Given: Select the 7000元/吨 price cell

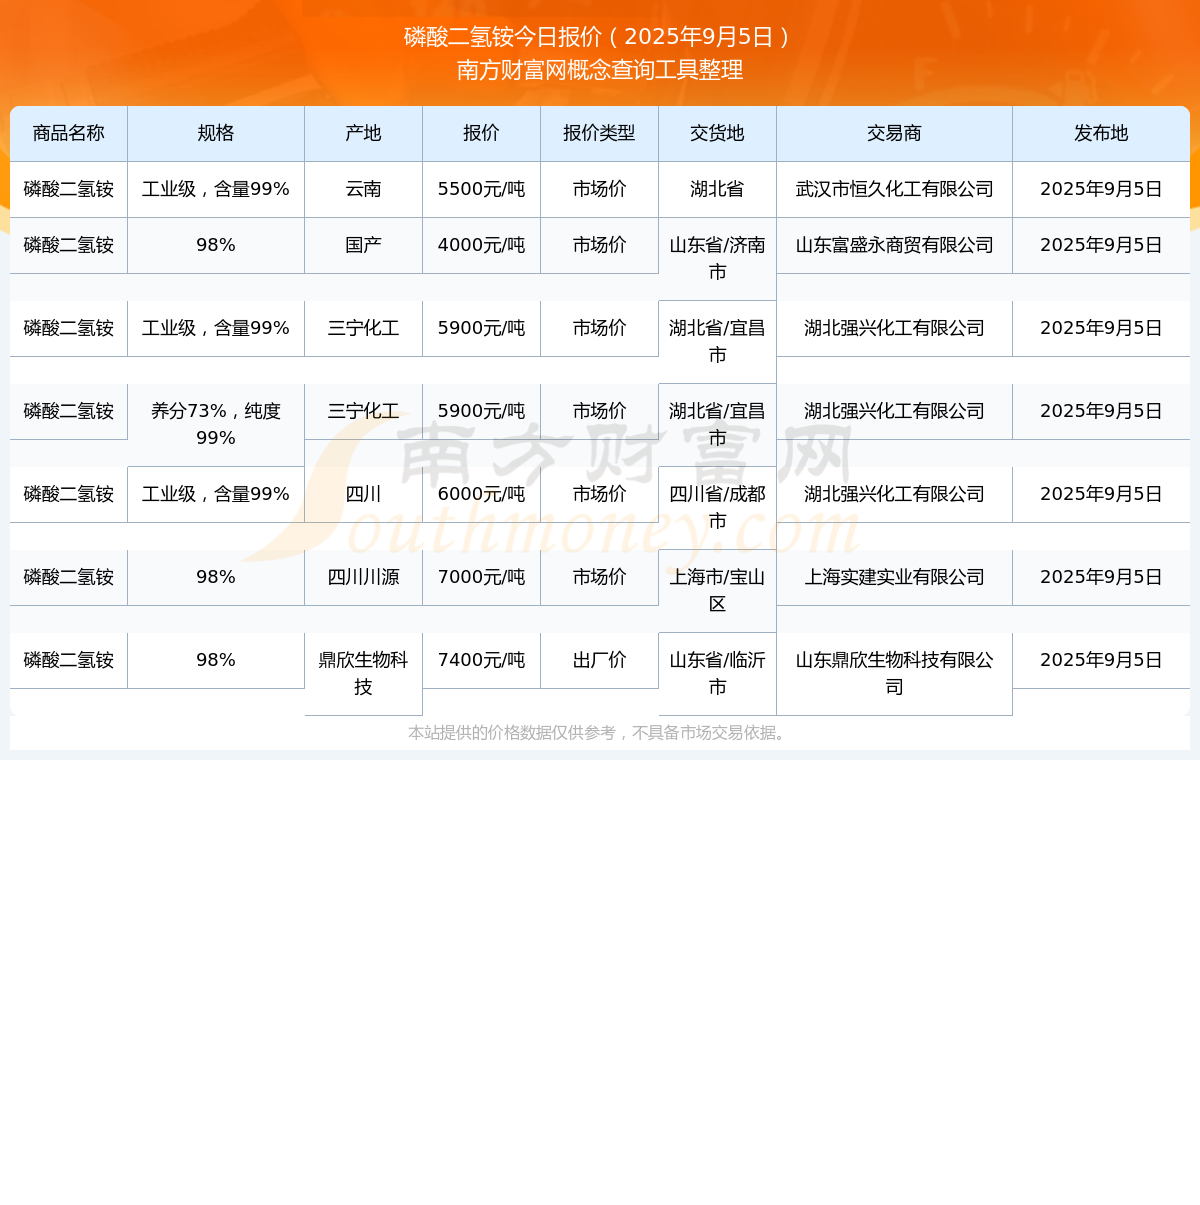Looking at the screenshot, I should coord(482,577).
